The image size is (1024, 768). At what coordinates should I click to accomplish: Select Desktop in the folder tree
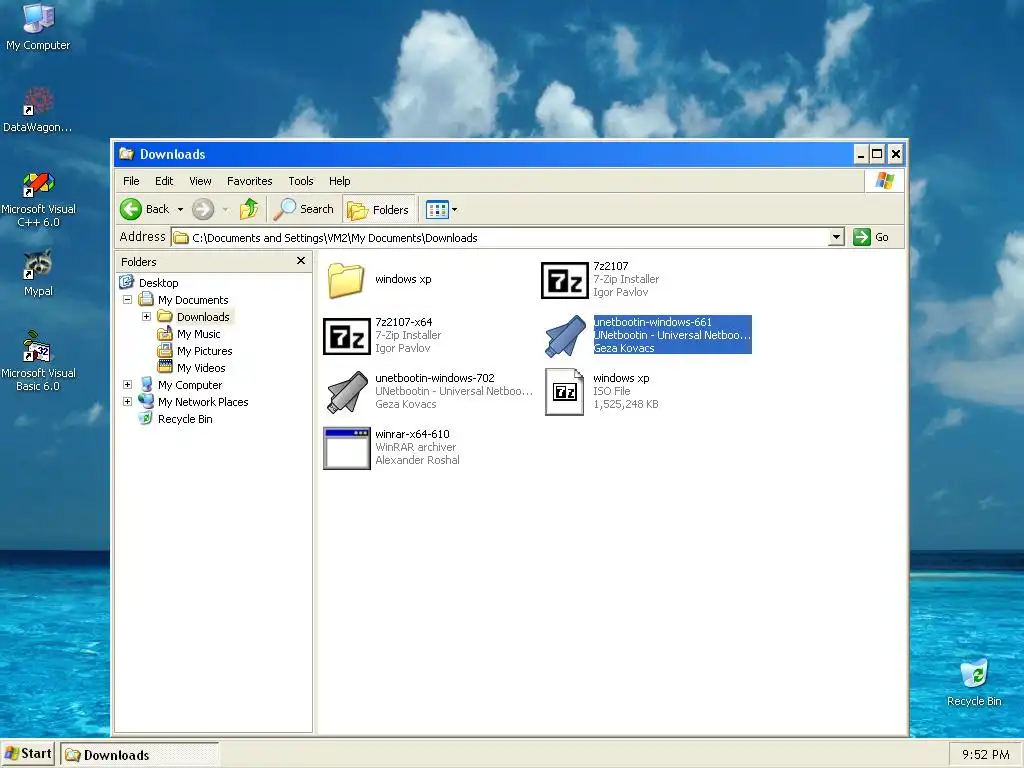click(159, 283)
